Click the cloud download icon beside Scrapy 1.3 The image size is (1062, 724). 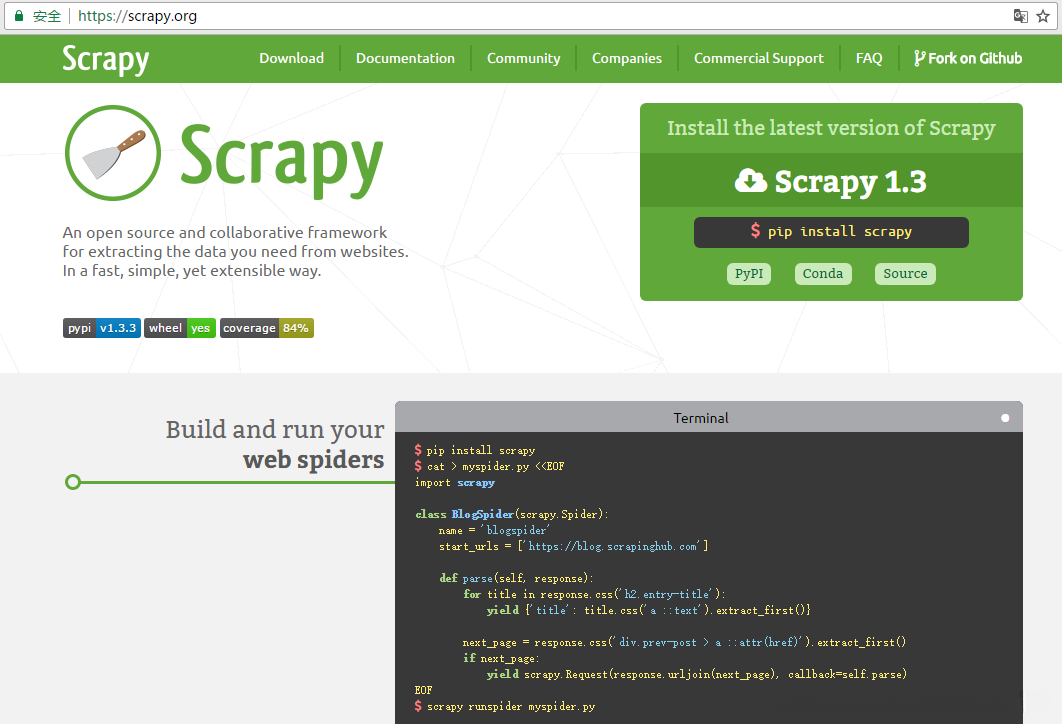pyautogui.click(x=750, y=181)
